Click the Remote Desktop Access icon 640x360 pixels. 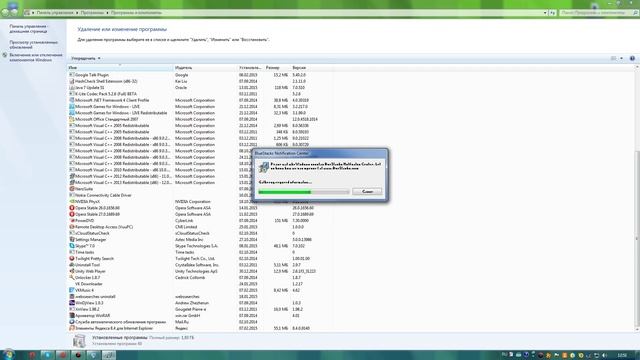(72, 227)
